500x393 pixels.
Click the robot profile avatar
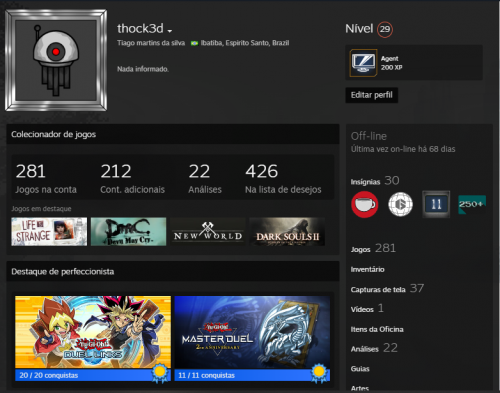tap(56, 60)
